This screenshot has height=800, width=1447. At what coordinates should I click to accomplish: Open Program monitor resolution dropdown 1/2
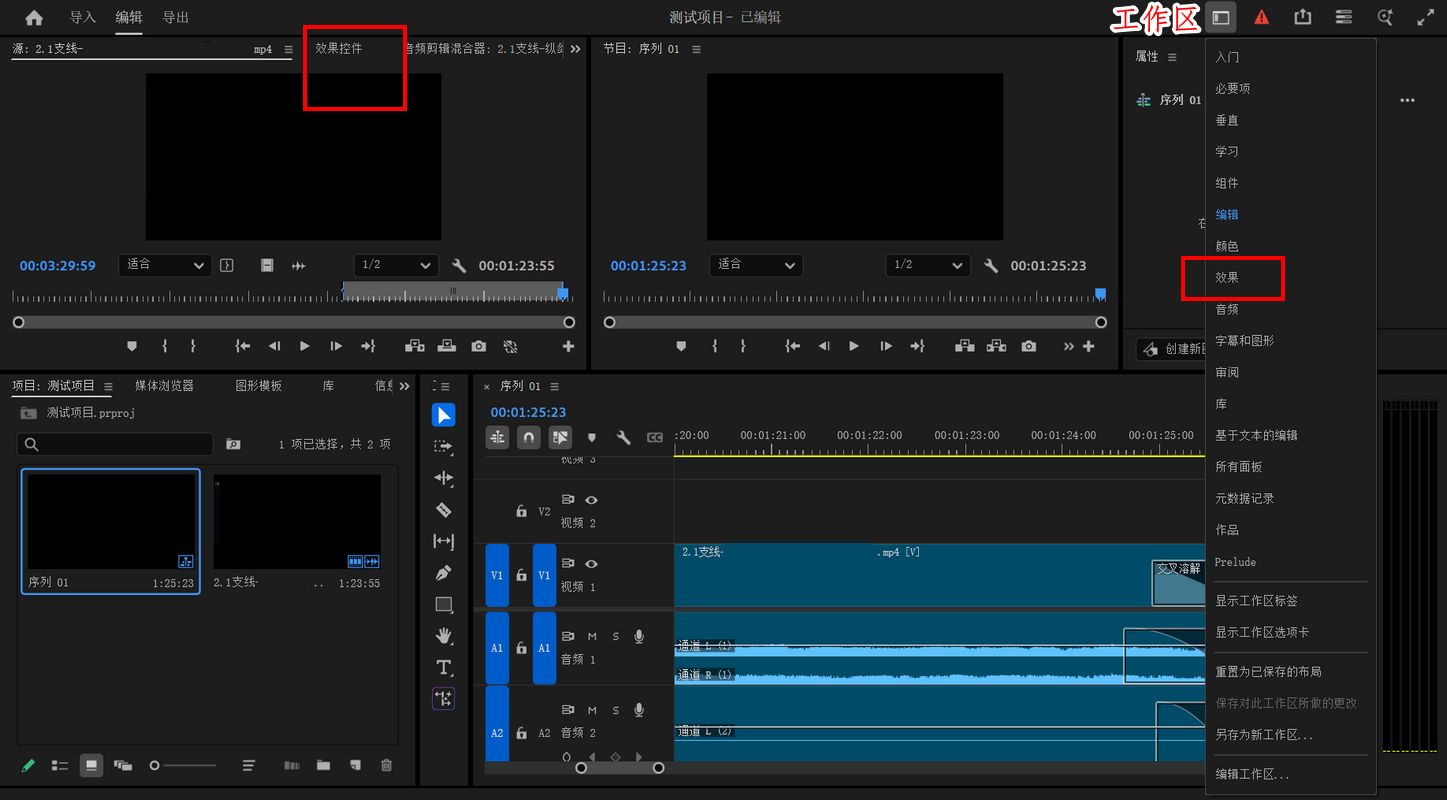[x=928, y=265]
